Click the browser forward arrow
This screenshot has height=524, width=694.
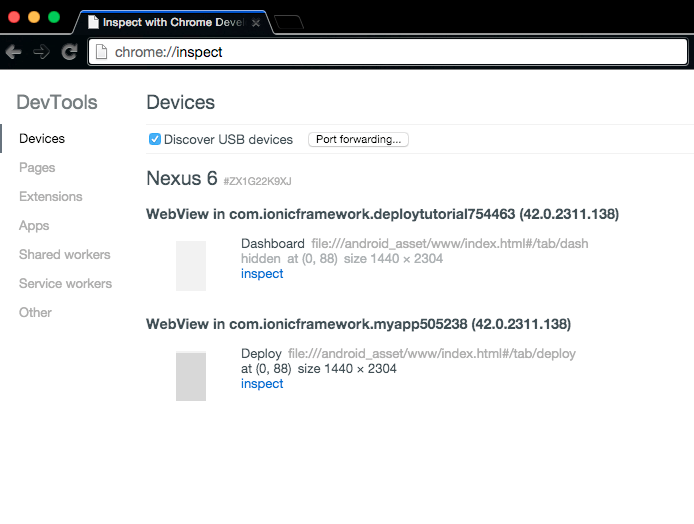pyautogui.click(x=41, y=52)
